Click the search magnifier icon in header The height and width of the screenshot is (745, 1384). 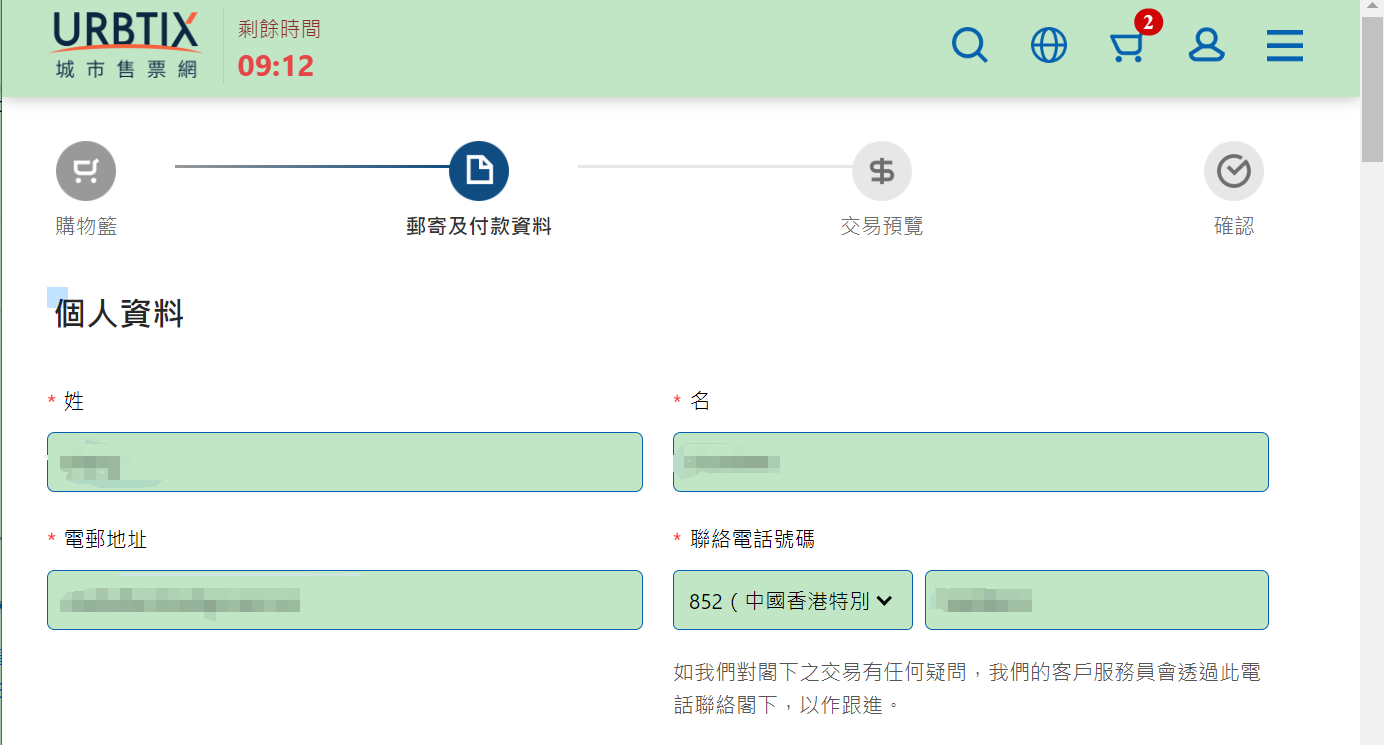point(969,45)
